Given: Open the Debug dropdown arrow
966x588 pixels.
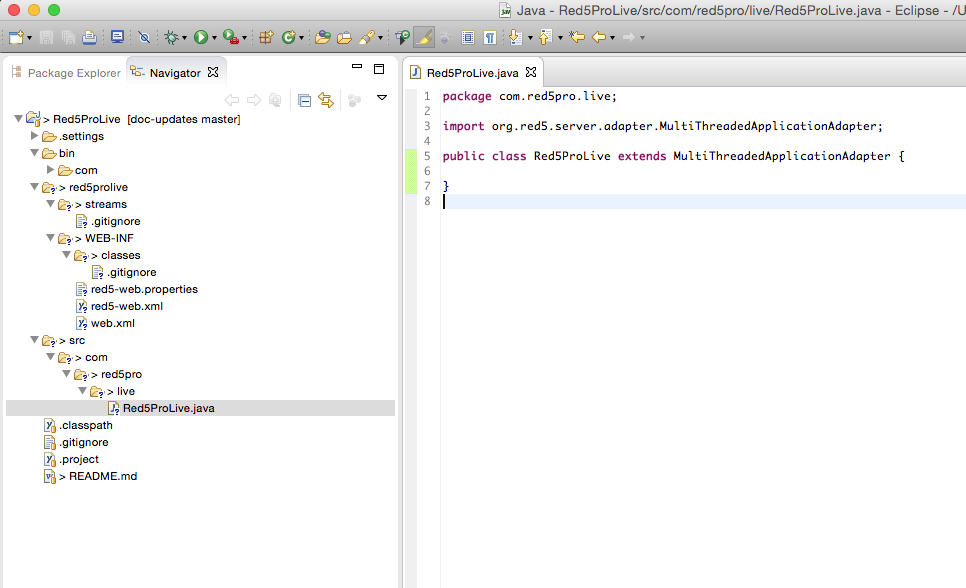Looking at the screenshot, I should (x=184, y=38).
